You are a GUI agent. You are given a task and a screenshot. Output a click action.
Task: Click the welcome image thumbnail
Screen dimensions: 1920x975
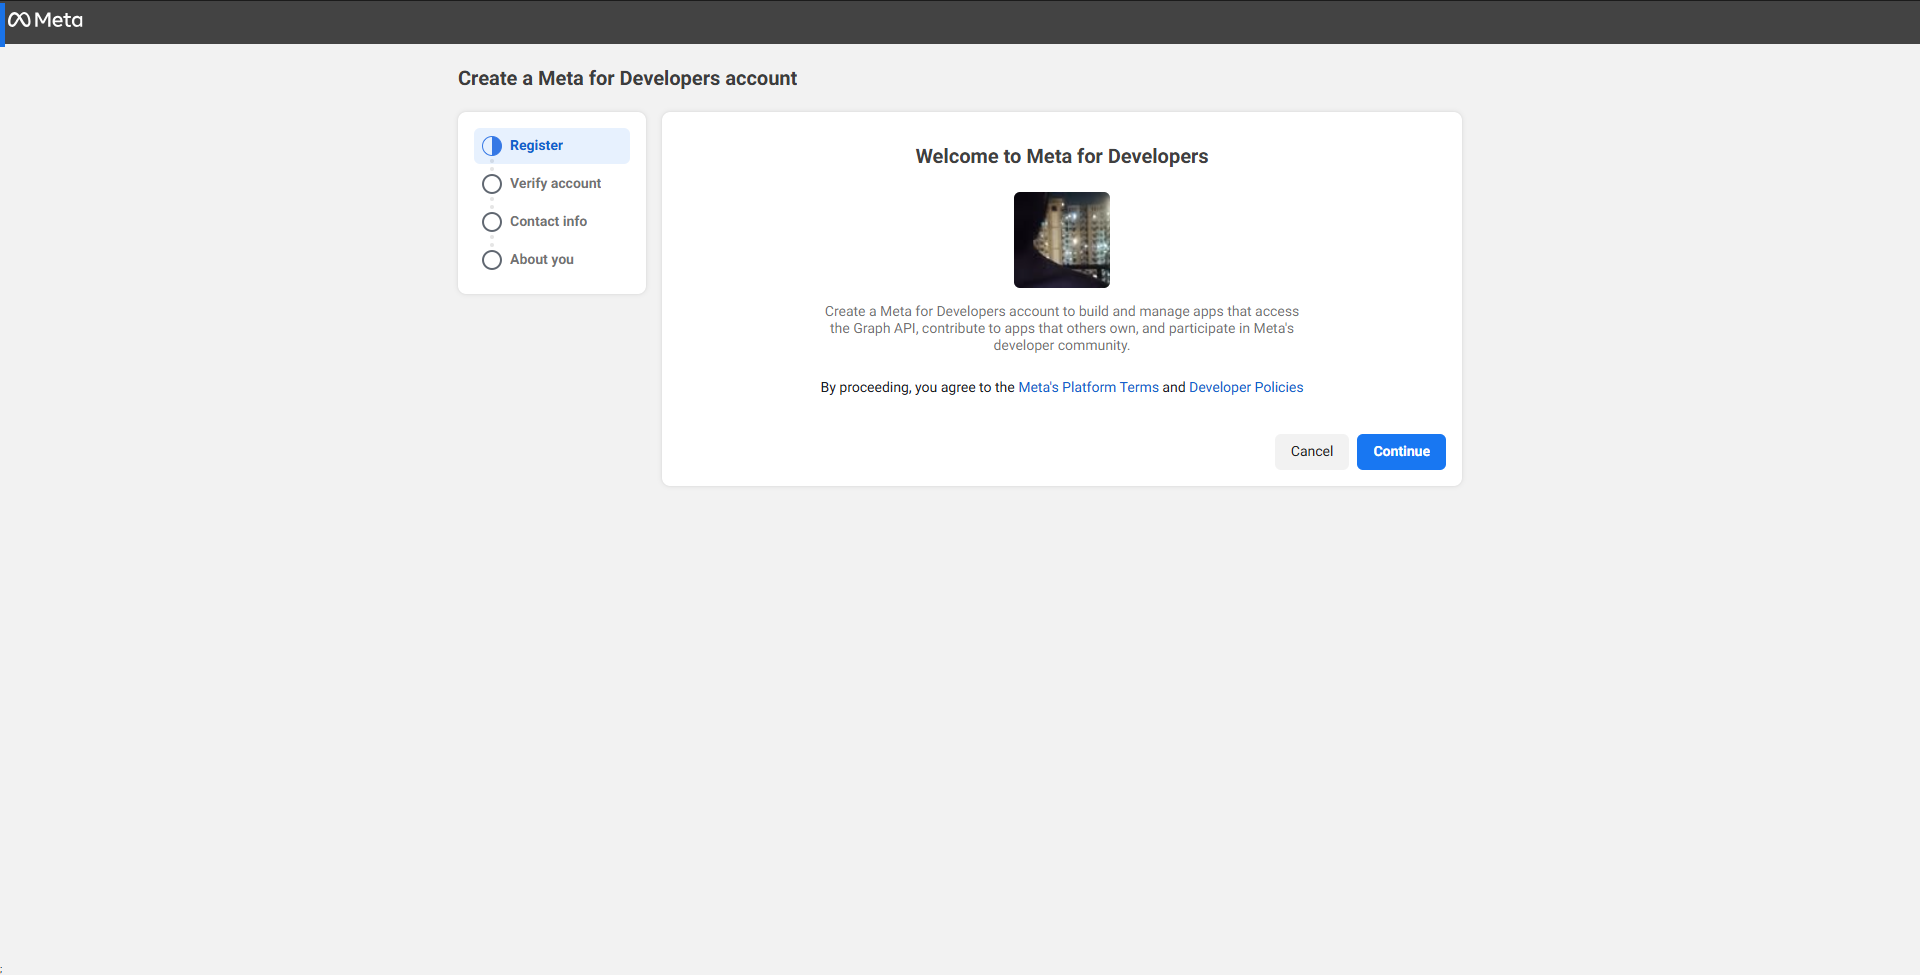[1061, 239]
